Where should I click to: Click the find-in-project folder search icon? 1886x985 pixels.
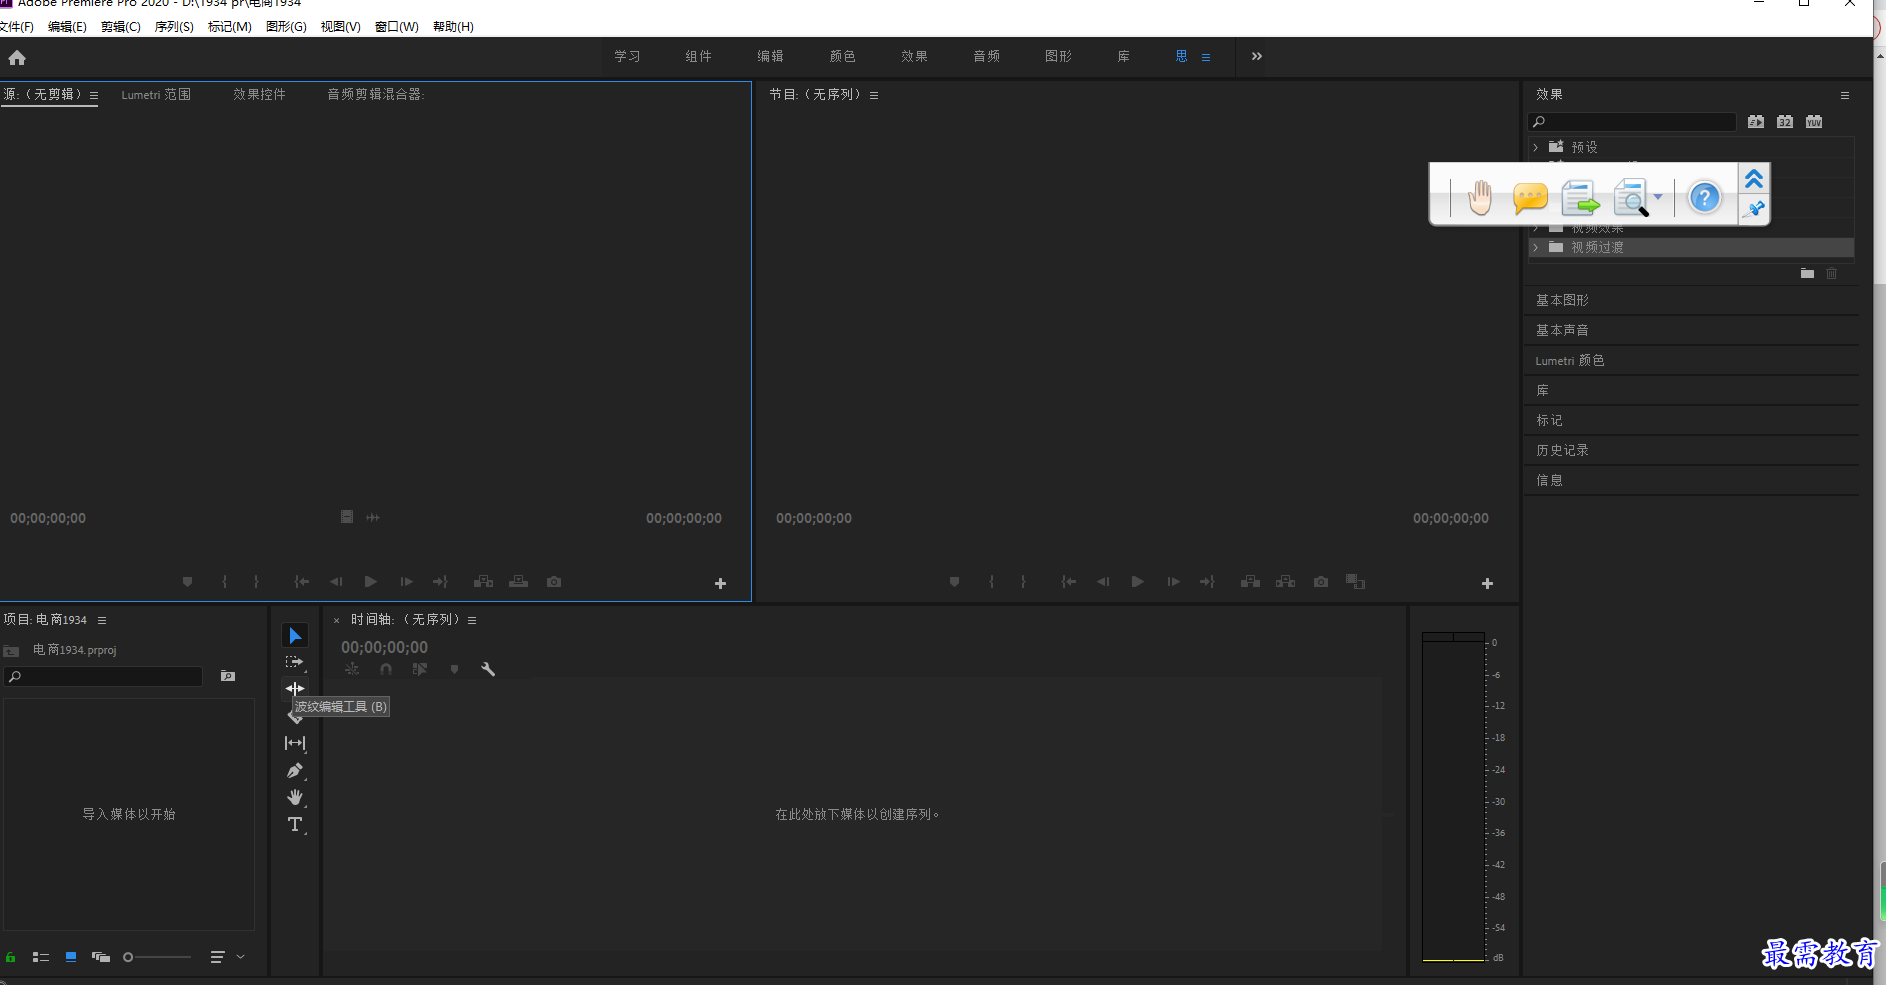coord(228,677)
